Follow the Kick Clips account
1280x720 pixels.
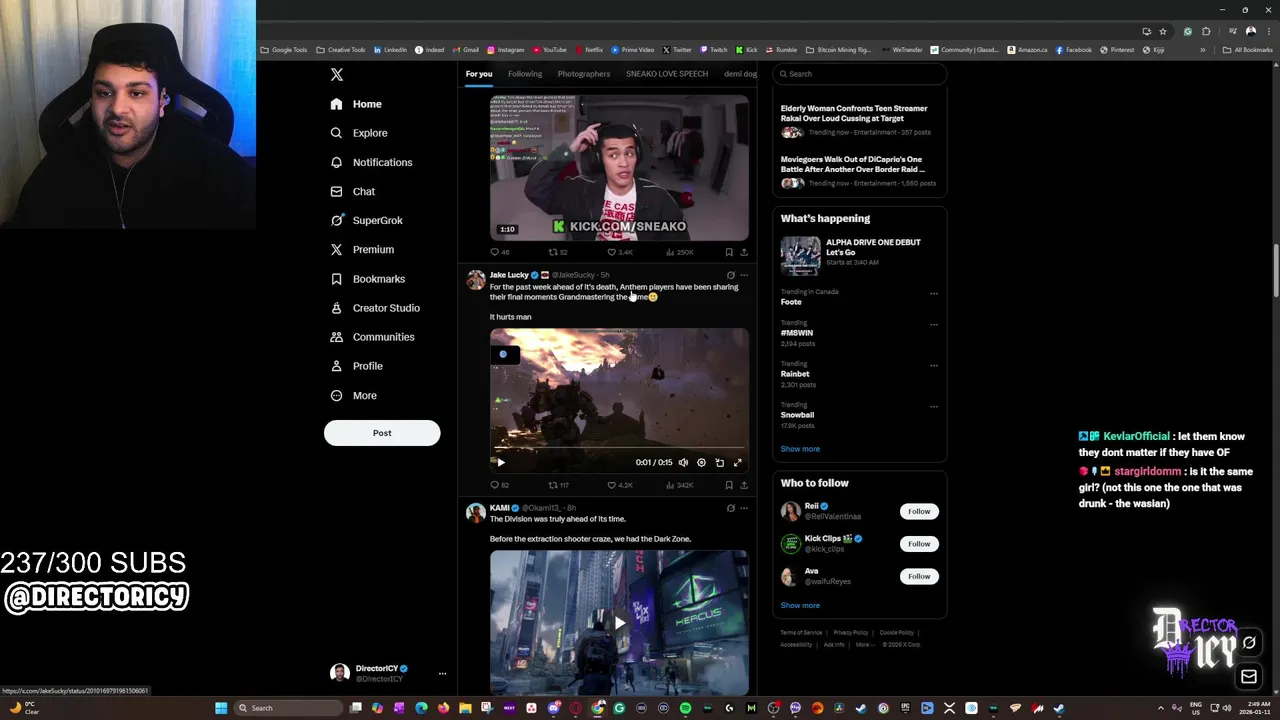(919, 544)
